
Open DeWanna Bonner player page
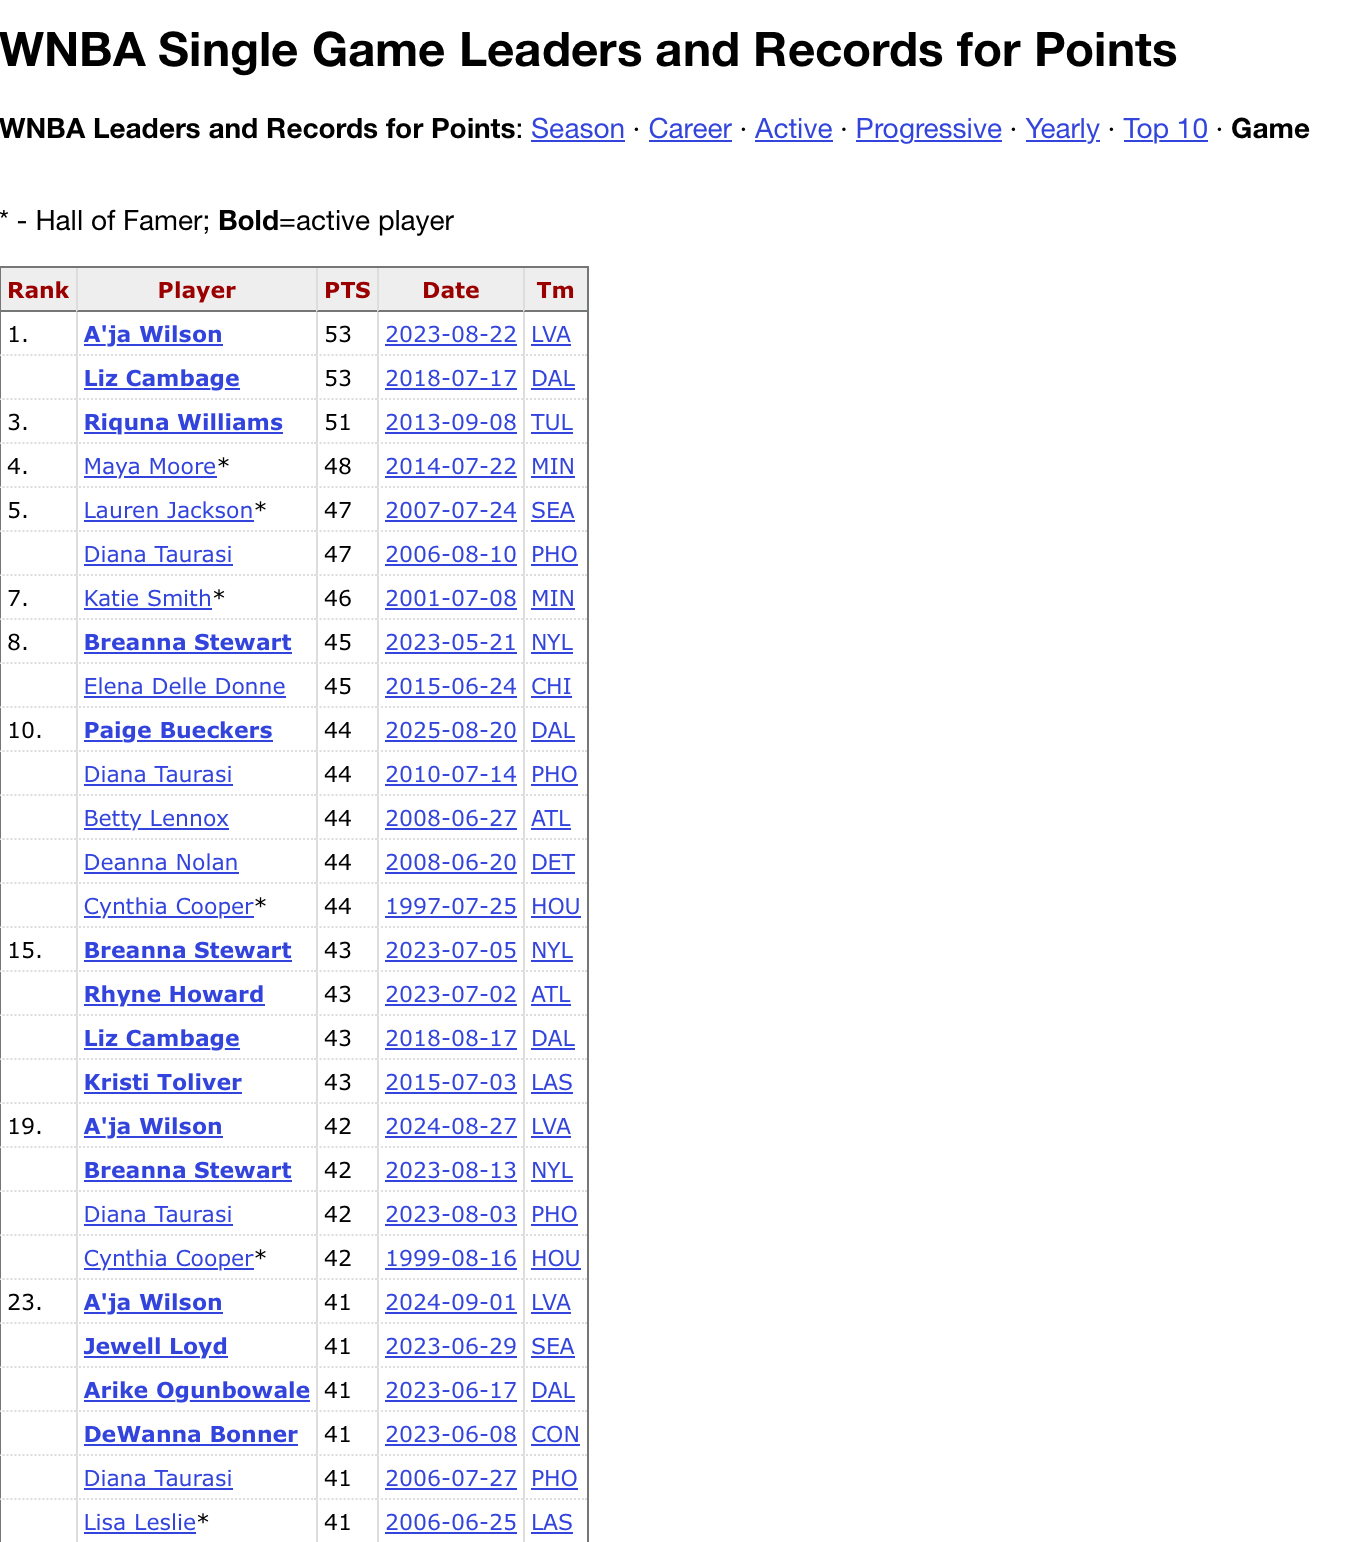pos(191,1434)
